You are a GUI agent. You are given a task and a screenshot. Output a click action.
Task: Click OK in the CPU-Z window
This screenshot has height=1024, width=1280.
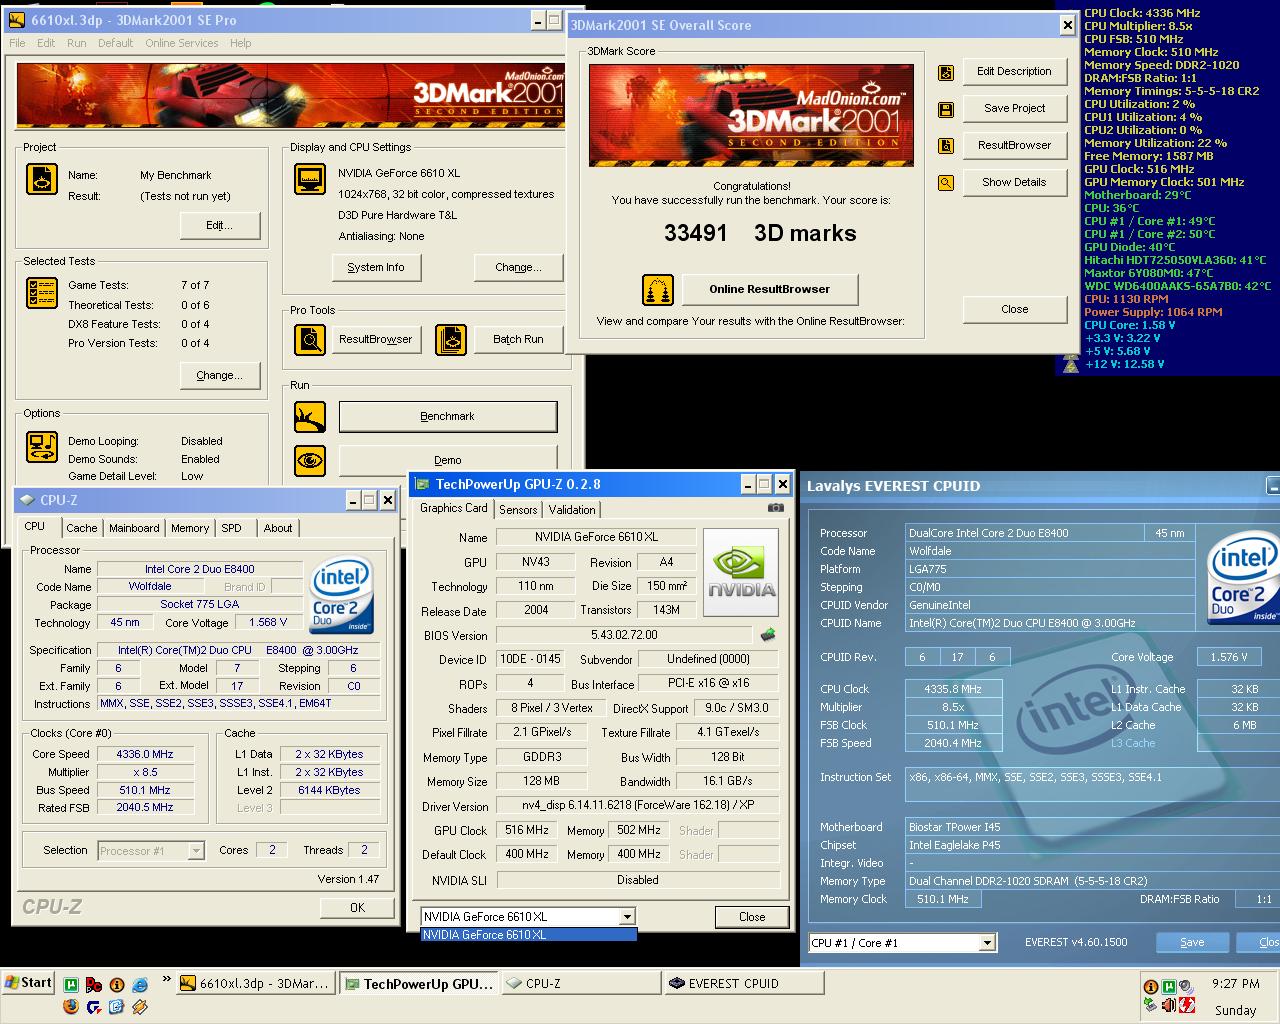click(357, 908)
